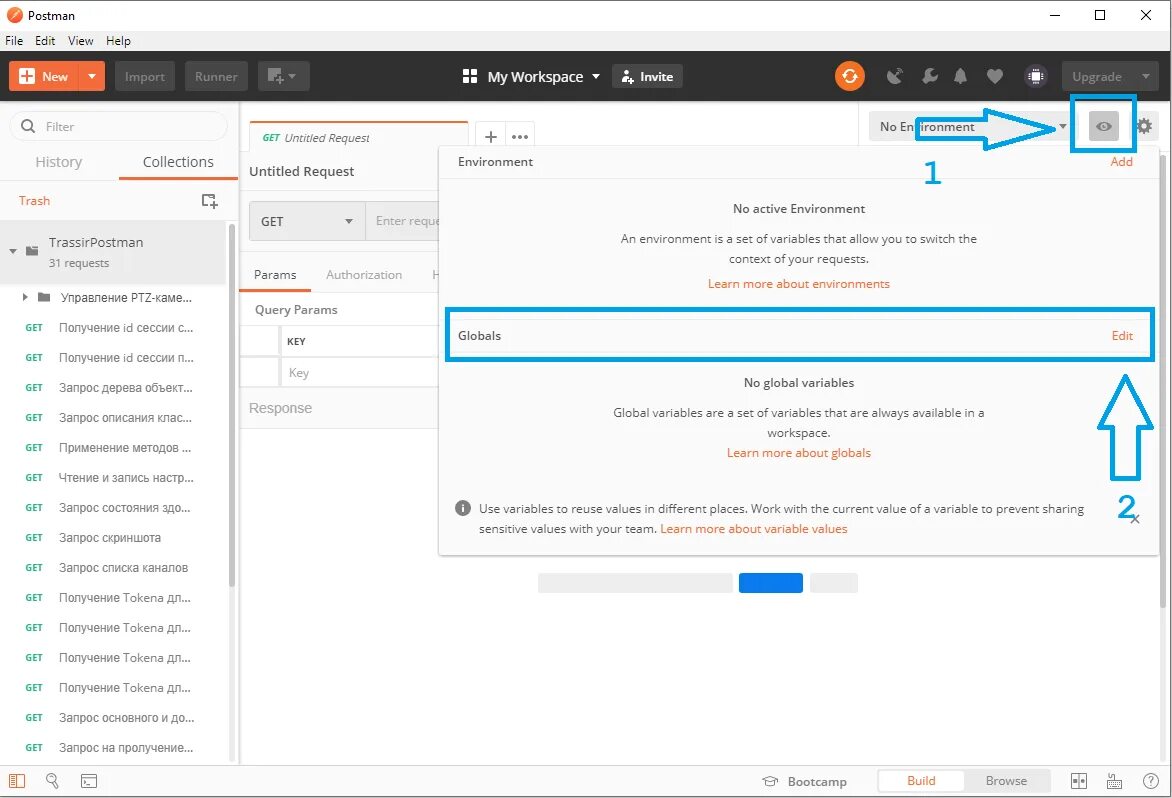Click the new window plus icon button
The width and height of the screenshot is (1172, 798).
pos(283,76)
